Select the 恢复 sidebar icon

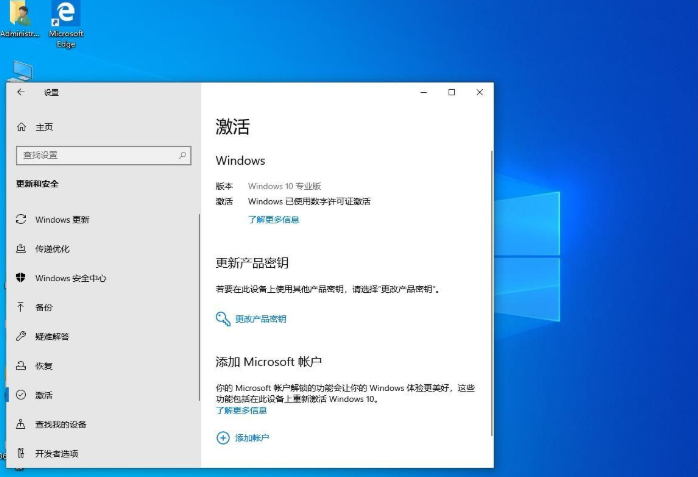click(x=21, y=366)
